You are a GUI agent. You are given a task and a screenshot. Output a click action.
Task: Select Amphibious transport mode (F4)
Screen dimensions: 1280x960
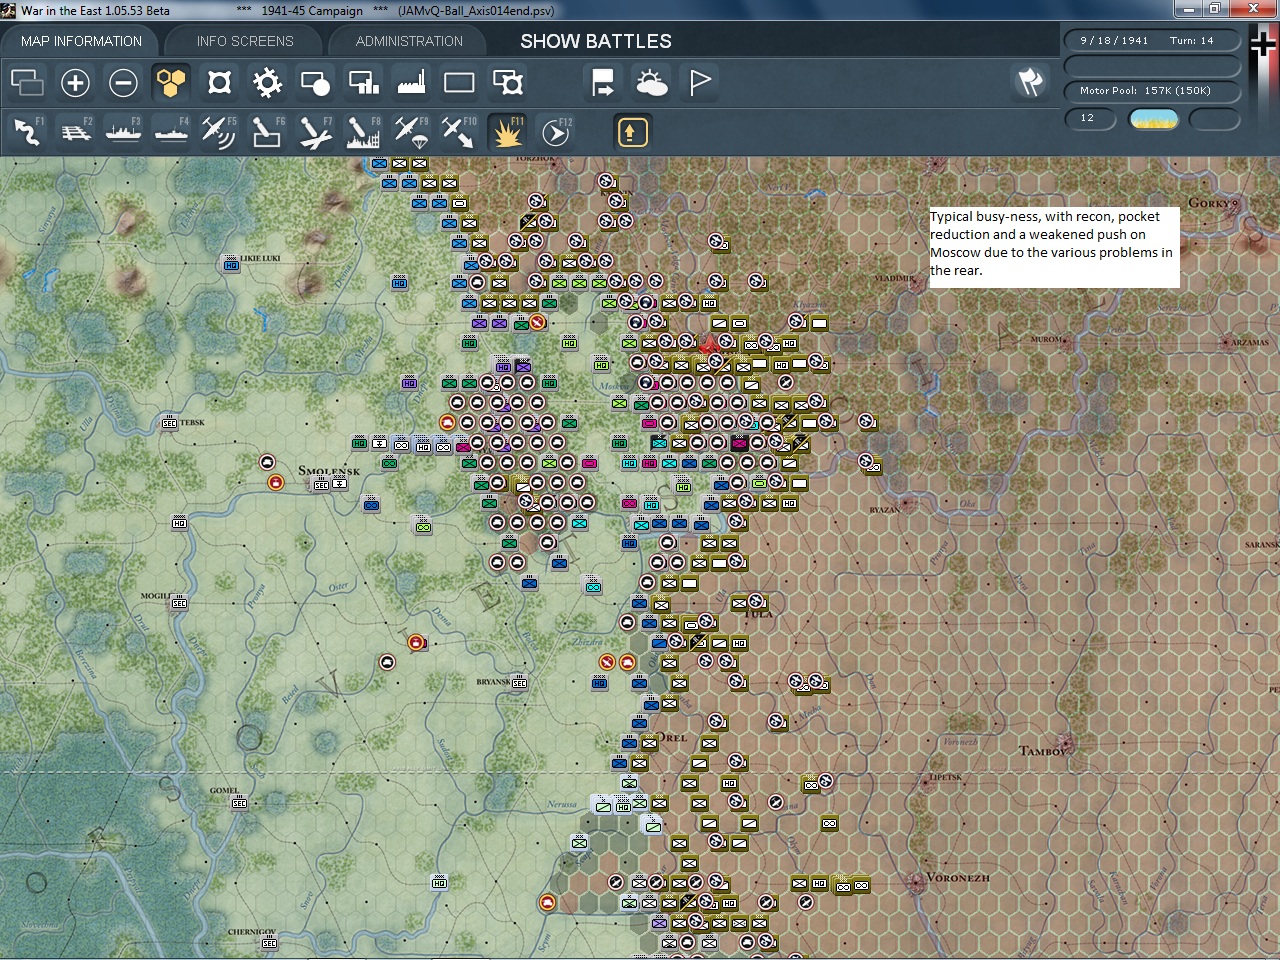coord(171,132)
